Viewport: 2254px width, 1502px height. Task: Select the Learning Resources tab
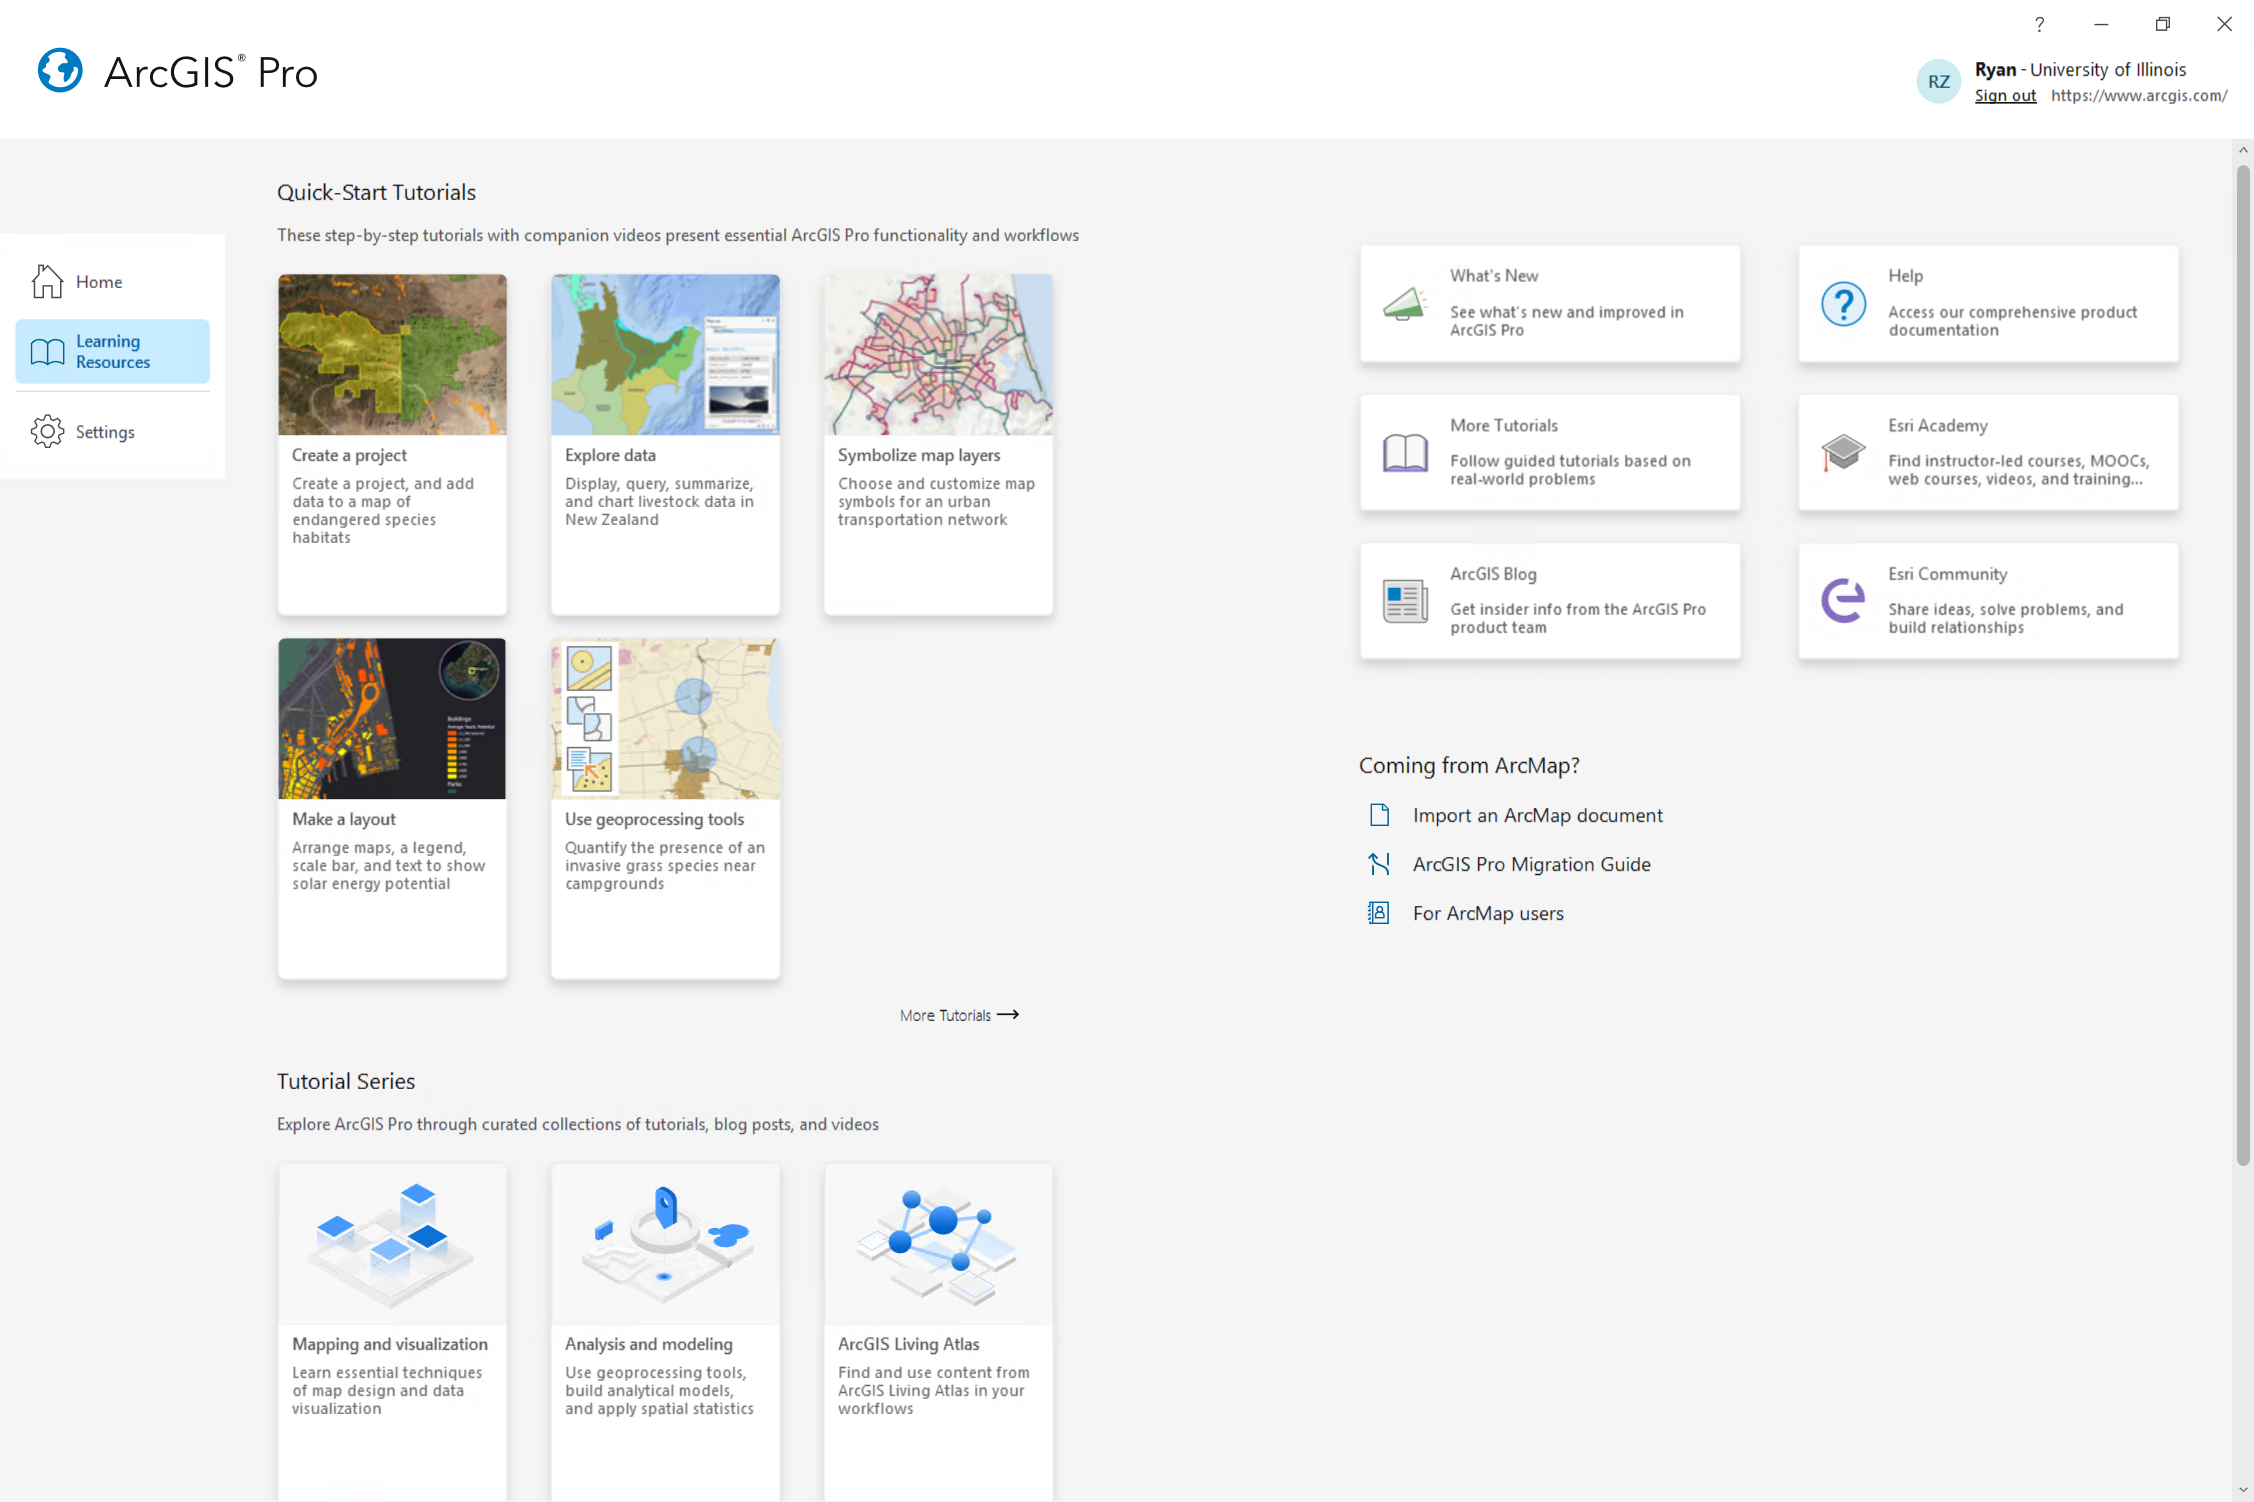(113, 351)
